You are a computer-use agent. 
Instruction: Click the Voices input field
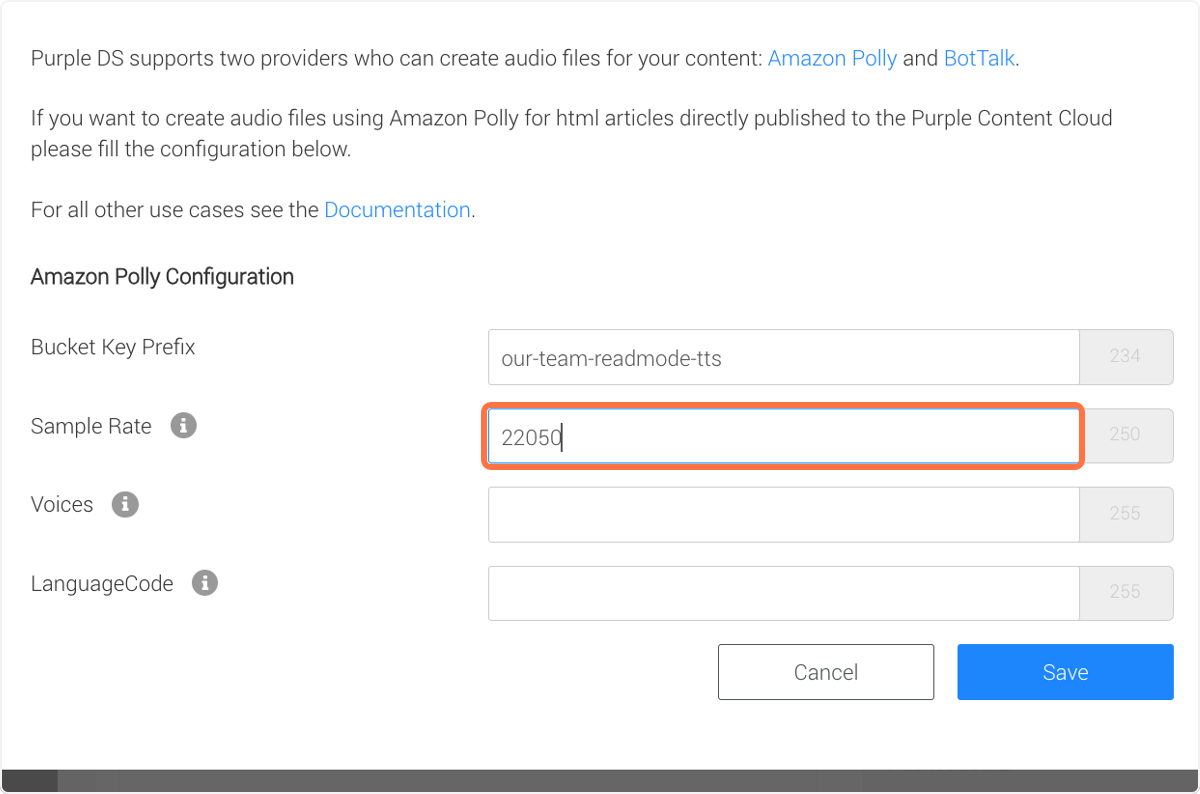pos(784,514)
